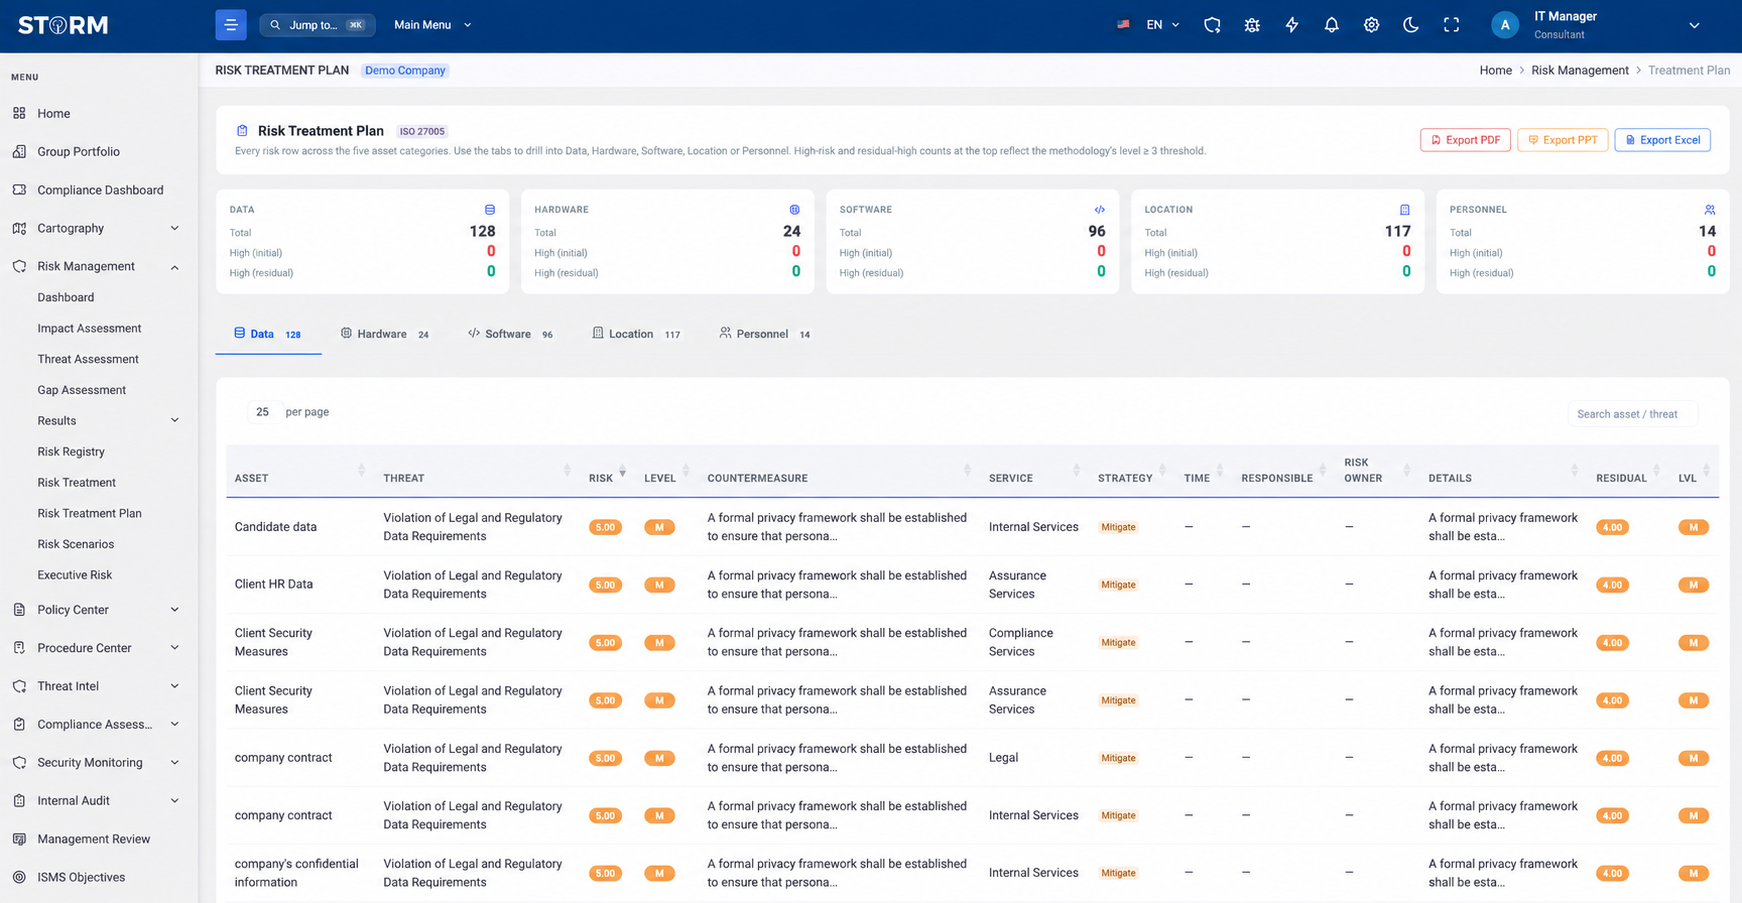Click Home icon in sidebar

[19, 113]
